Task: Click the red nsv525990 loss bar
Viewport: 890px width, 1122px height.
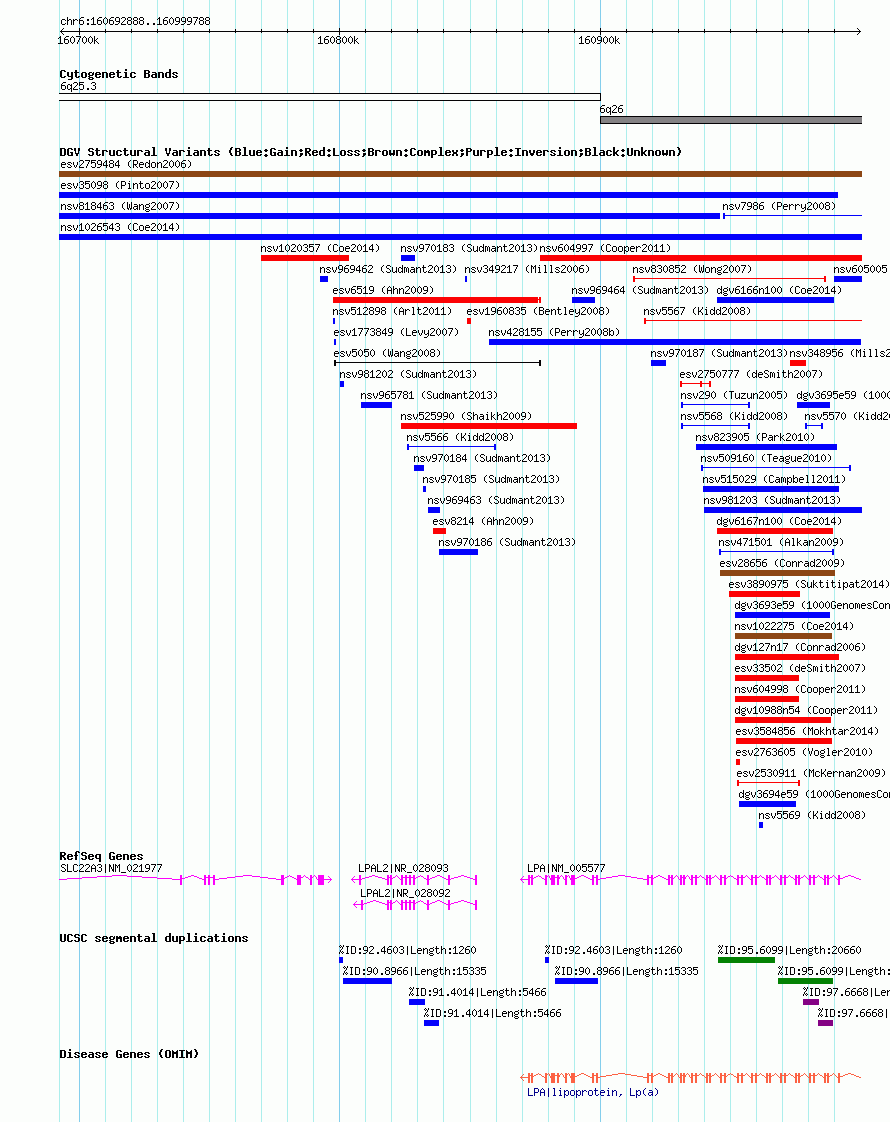Action: [x=489, y=426]
